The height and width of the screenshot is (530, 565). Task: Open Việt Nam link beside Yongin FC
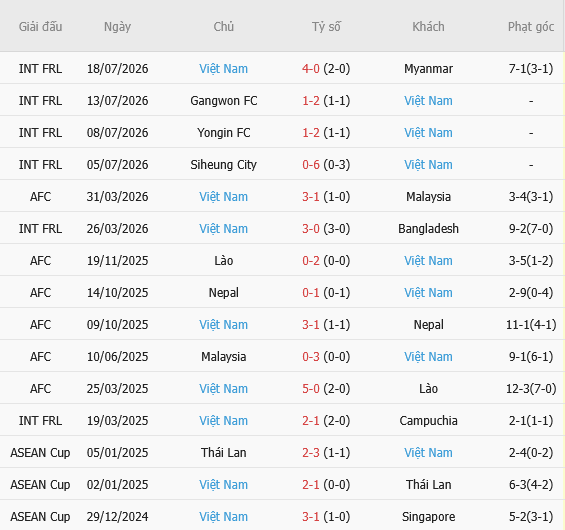(x=428, y=133)
